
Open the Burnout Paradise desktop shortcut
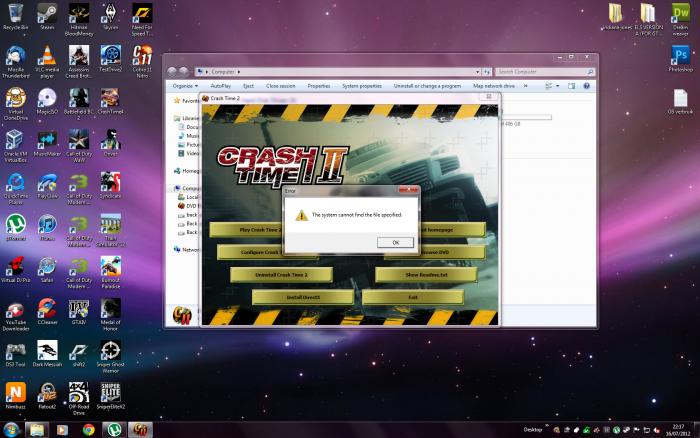click(110, 273)
